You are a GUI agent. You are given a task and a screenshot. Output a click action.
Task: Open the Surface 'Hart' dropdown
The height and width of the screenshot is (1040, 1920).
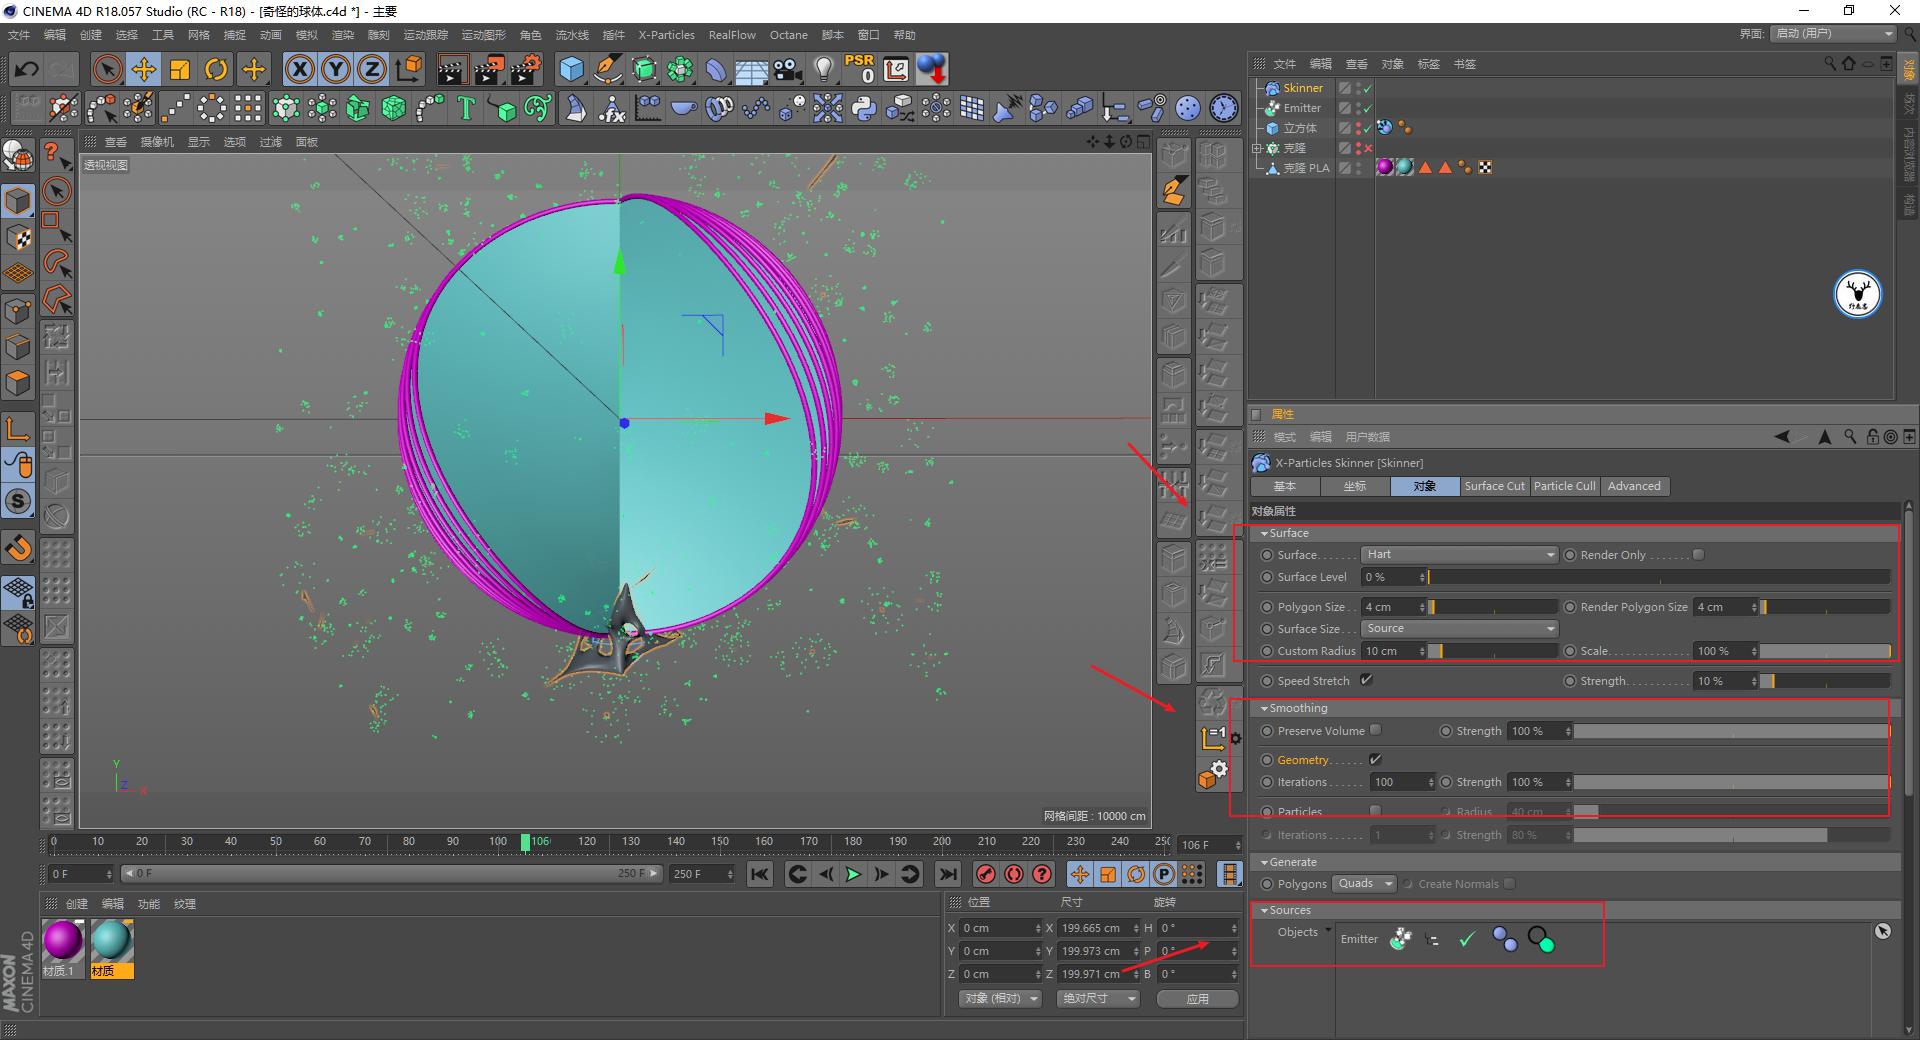click(1458, 554)
